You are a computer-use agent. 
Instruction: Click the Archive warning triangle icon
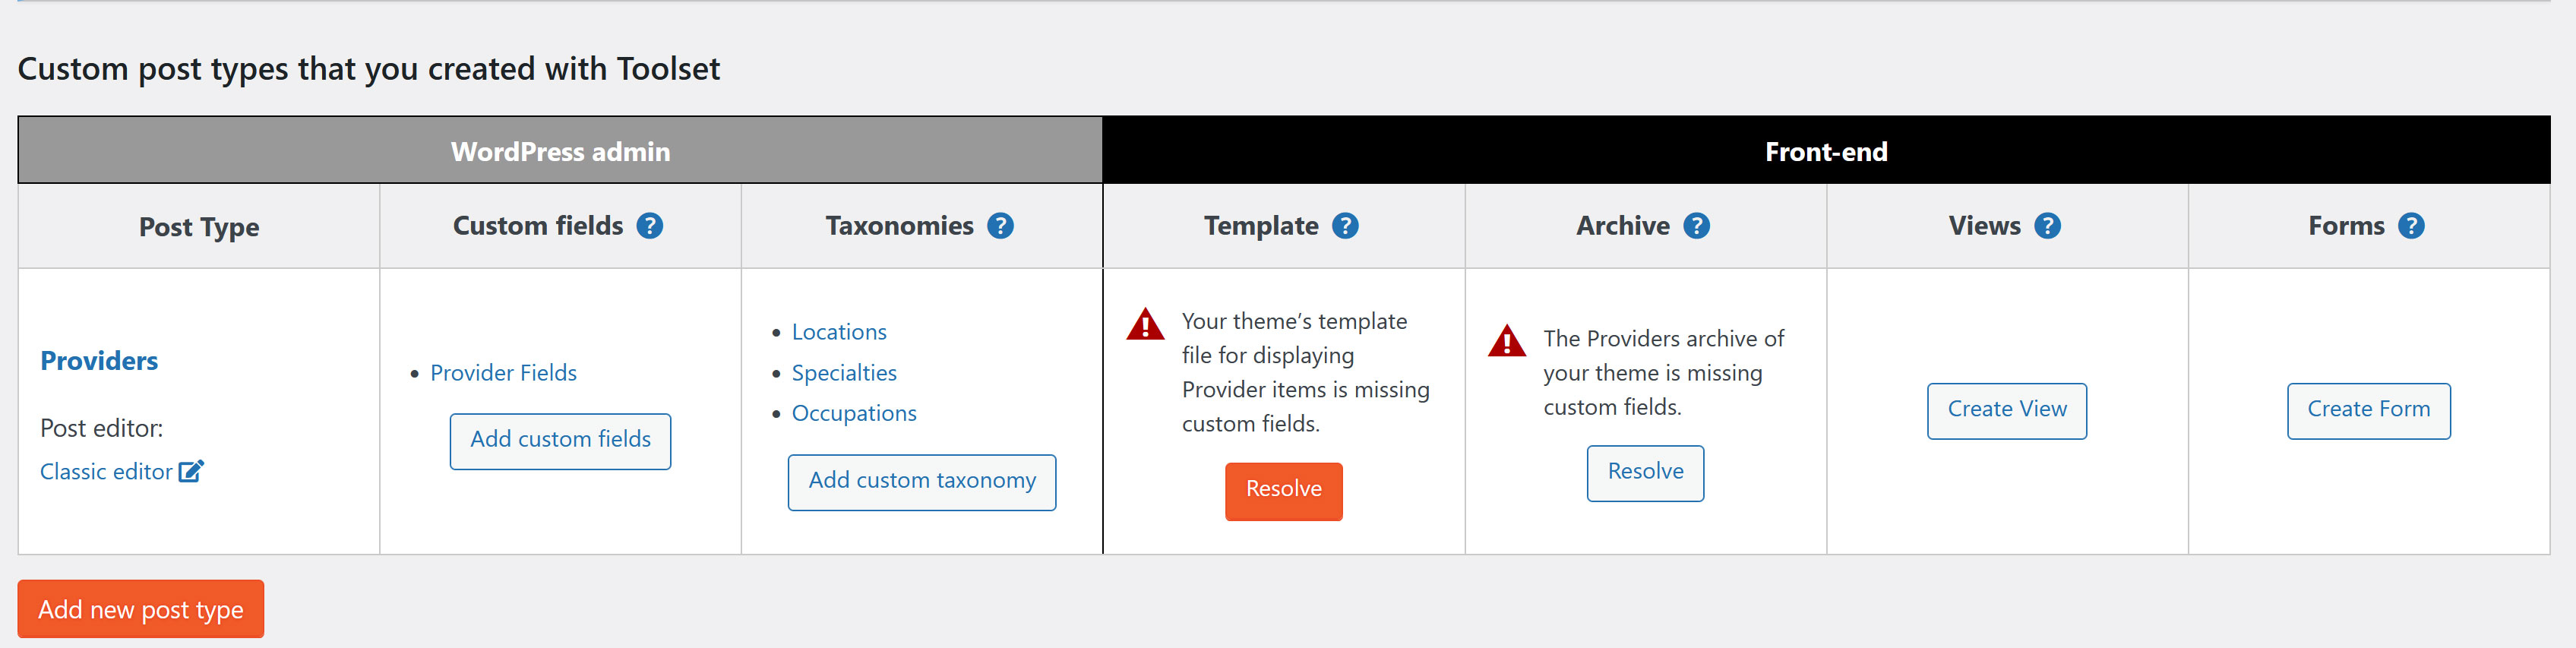click(x=1506, y=342)
